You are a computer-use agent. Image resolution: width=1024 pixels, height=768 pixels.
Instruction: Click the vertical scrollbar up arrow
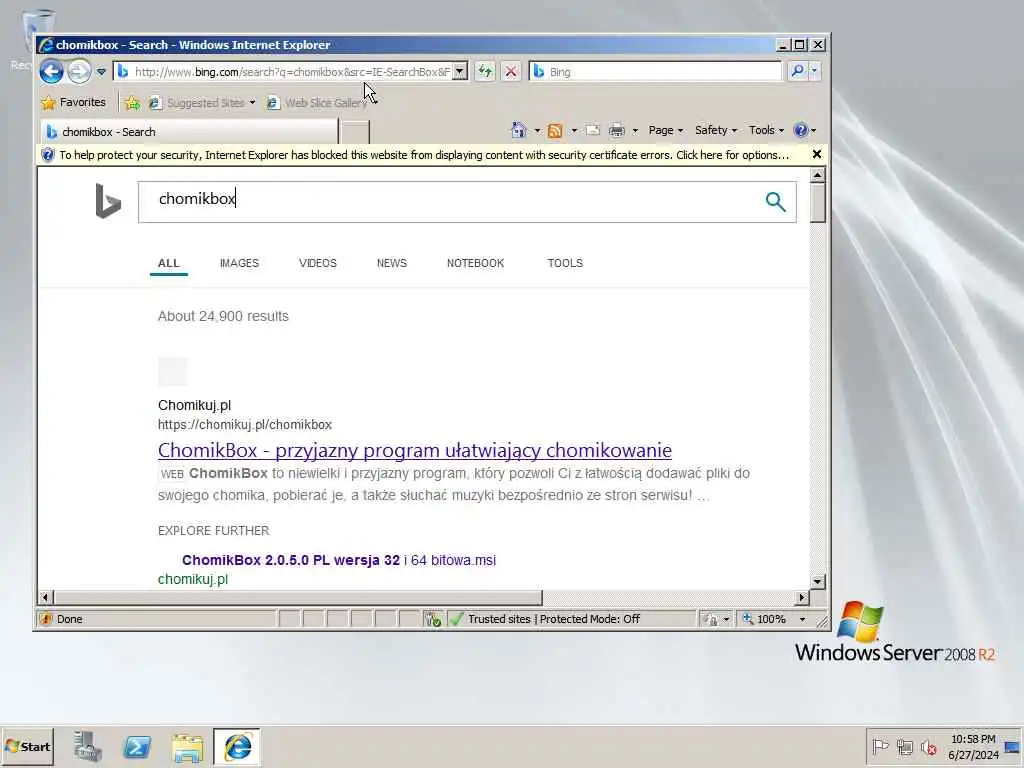tap(817, 175)
